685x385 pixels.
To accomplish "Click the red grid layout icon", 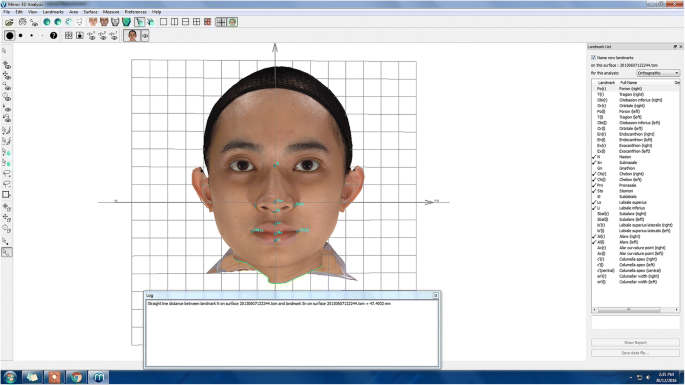I will pyautogui.click(x=208, y=22).
